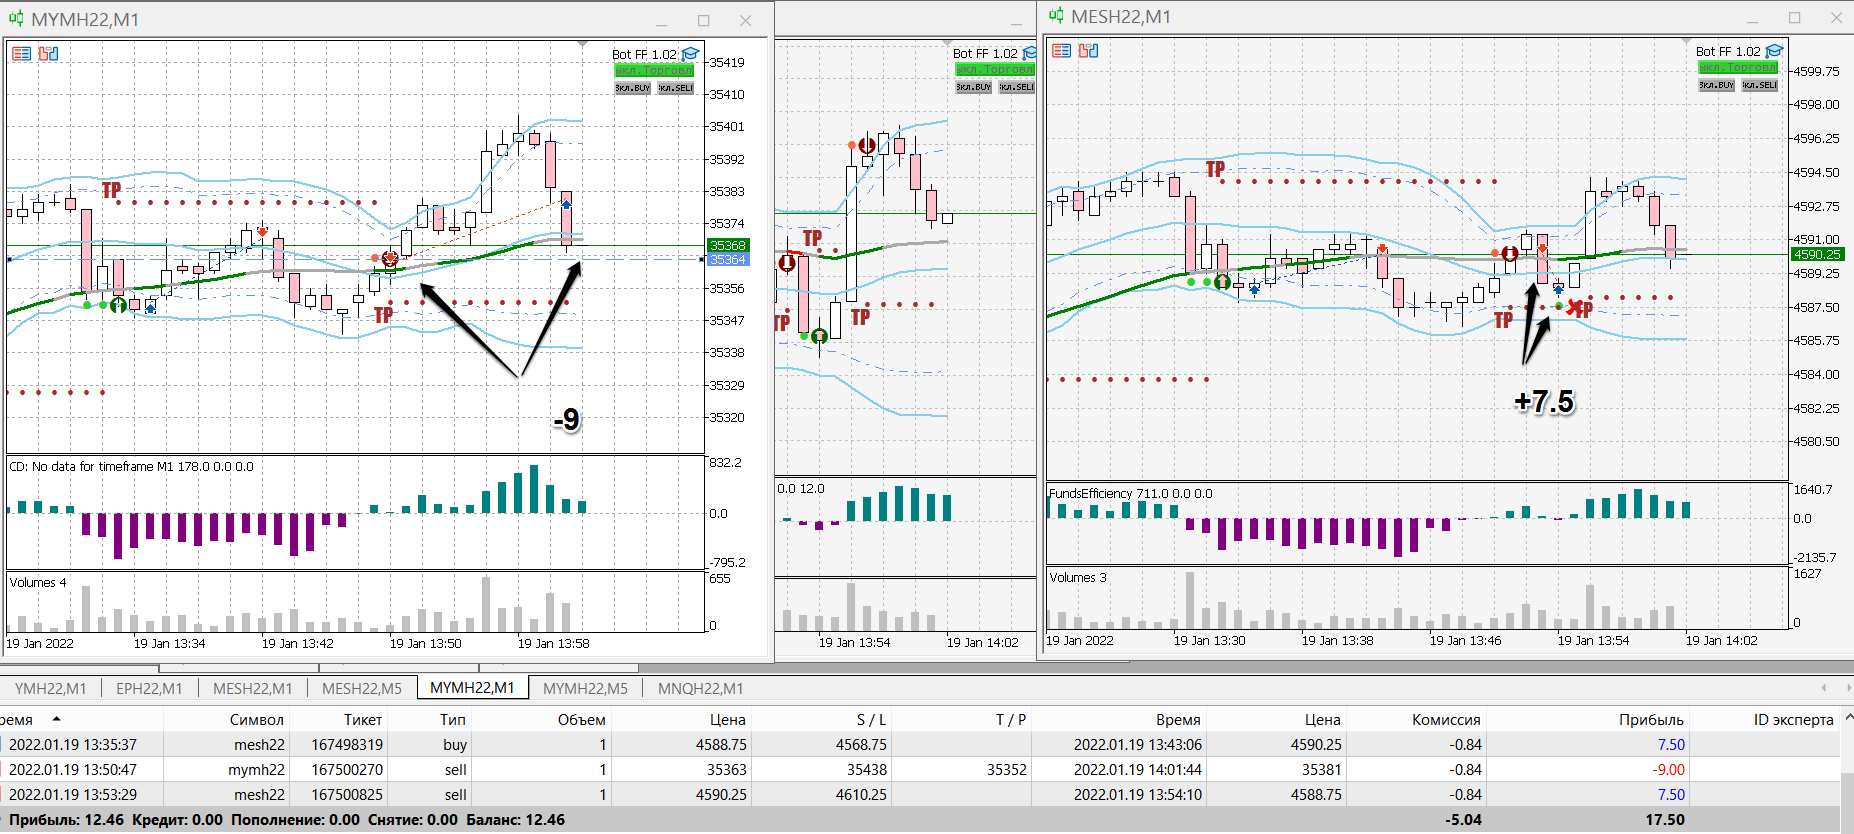Toggle the BUY enable button in MESH22,M1 chart
The height and width of the screenshot is (834, 1854).
click(x=1716, y=85)
